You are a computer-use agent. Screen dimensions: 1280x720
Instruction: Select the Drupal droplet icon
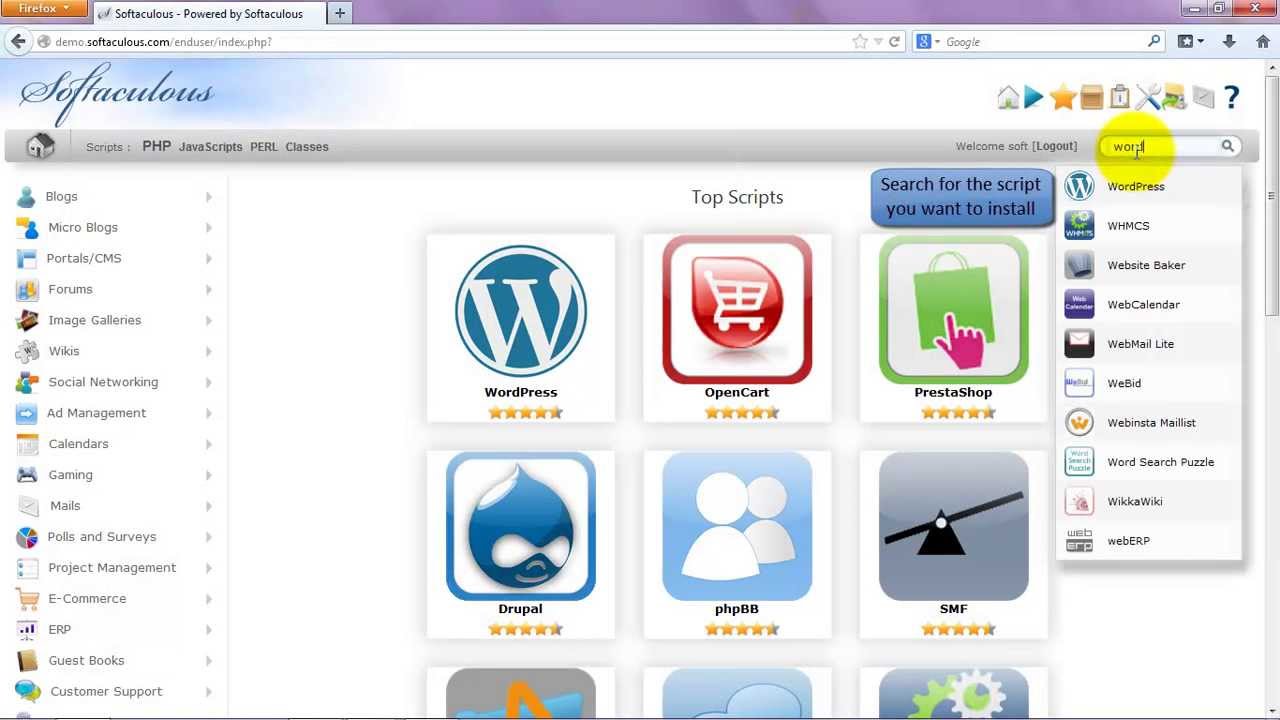(521, 526)
